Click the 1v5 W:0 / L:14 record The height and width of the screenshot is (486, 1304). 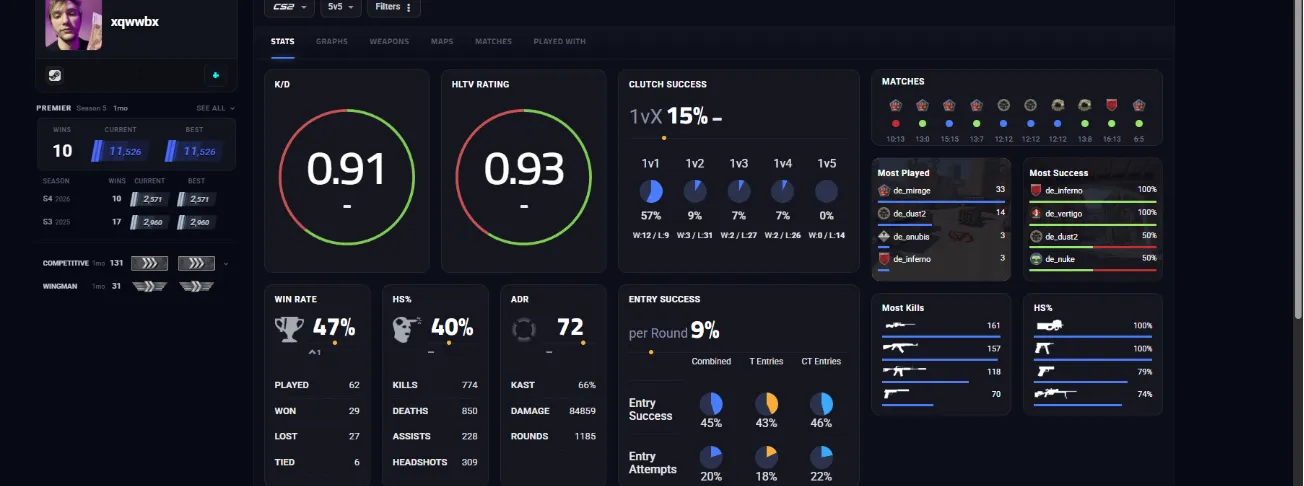pyautogui.click(x=826, y=235)
